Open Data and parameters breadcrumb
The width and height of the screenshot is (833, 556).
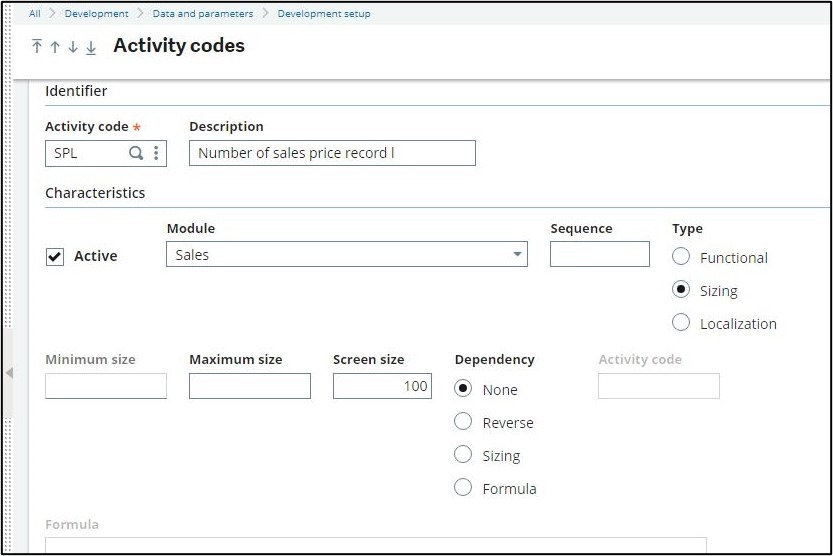202,14
